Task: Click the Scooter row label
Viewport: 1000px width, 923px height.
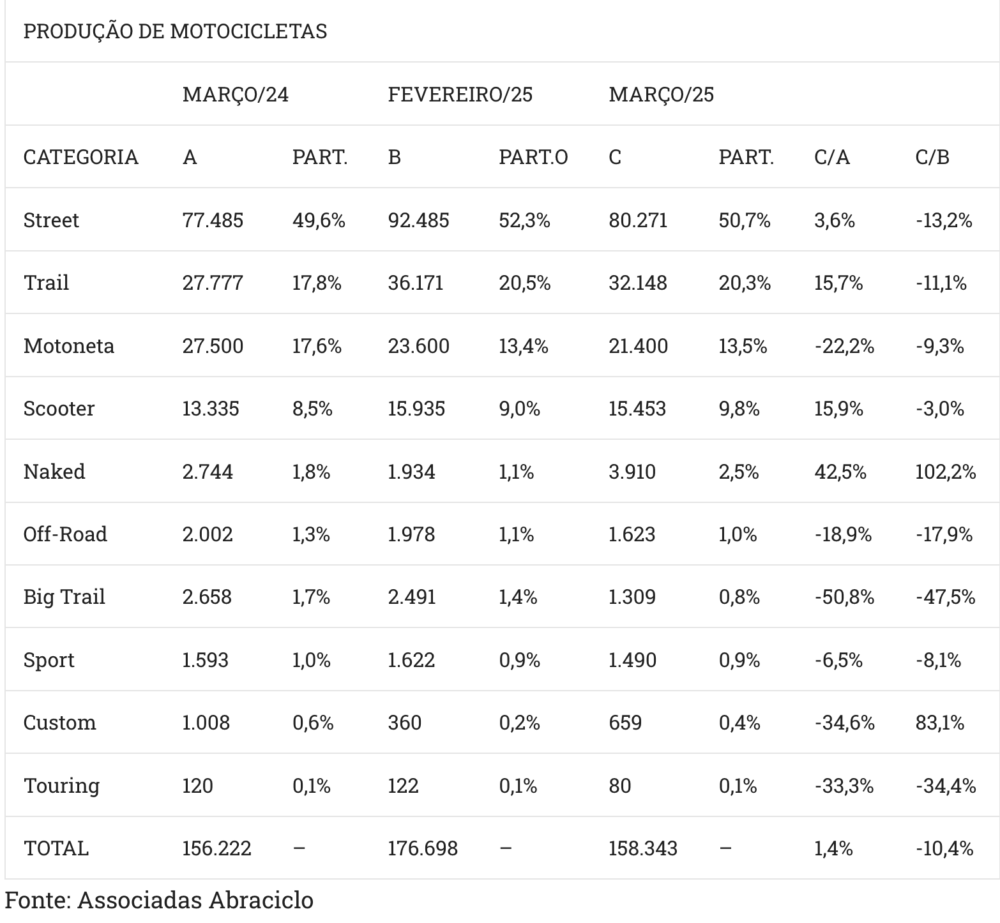Action: tap(59, 409)
